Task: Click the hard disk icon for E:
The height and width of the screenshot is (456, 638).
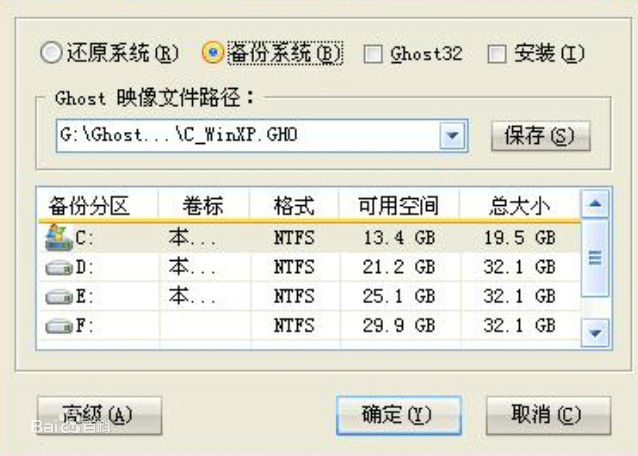Action: click(59, 297)
